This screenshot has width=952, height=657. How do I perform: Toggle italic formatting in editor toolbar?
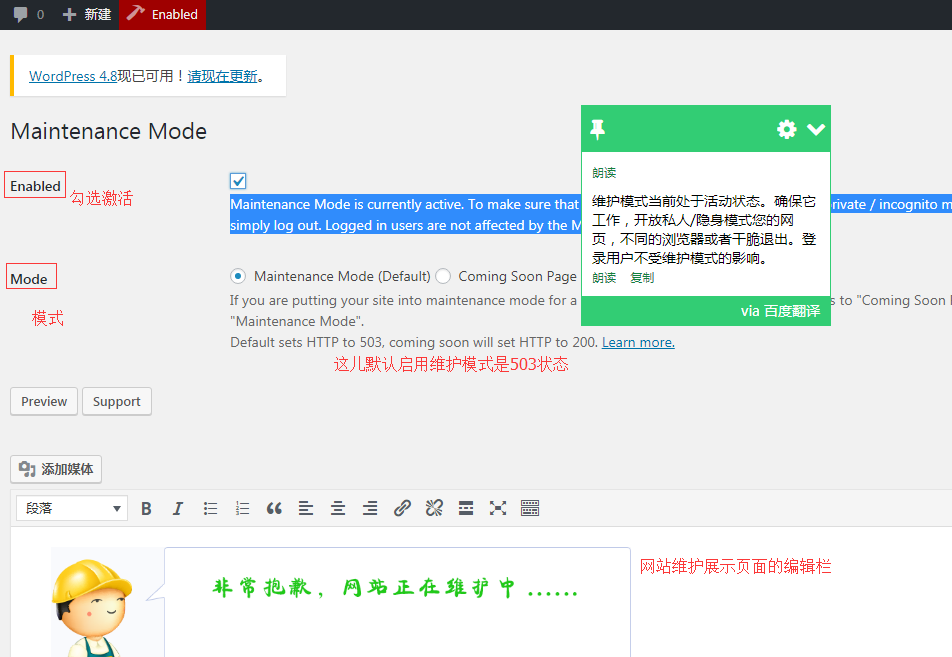coord(178,508)
